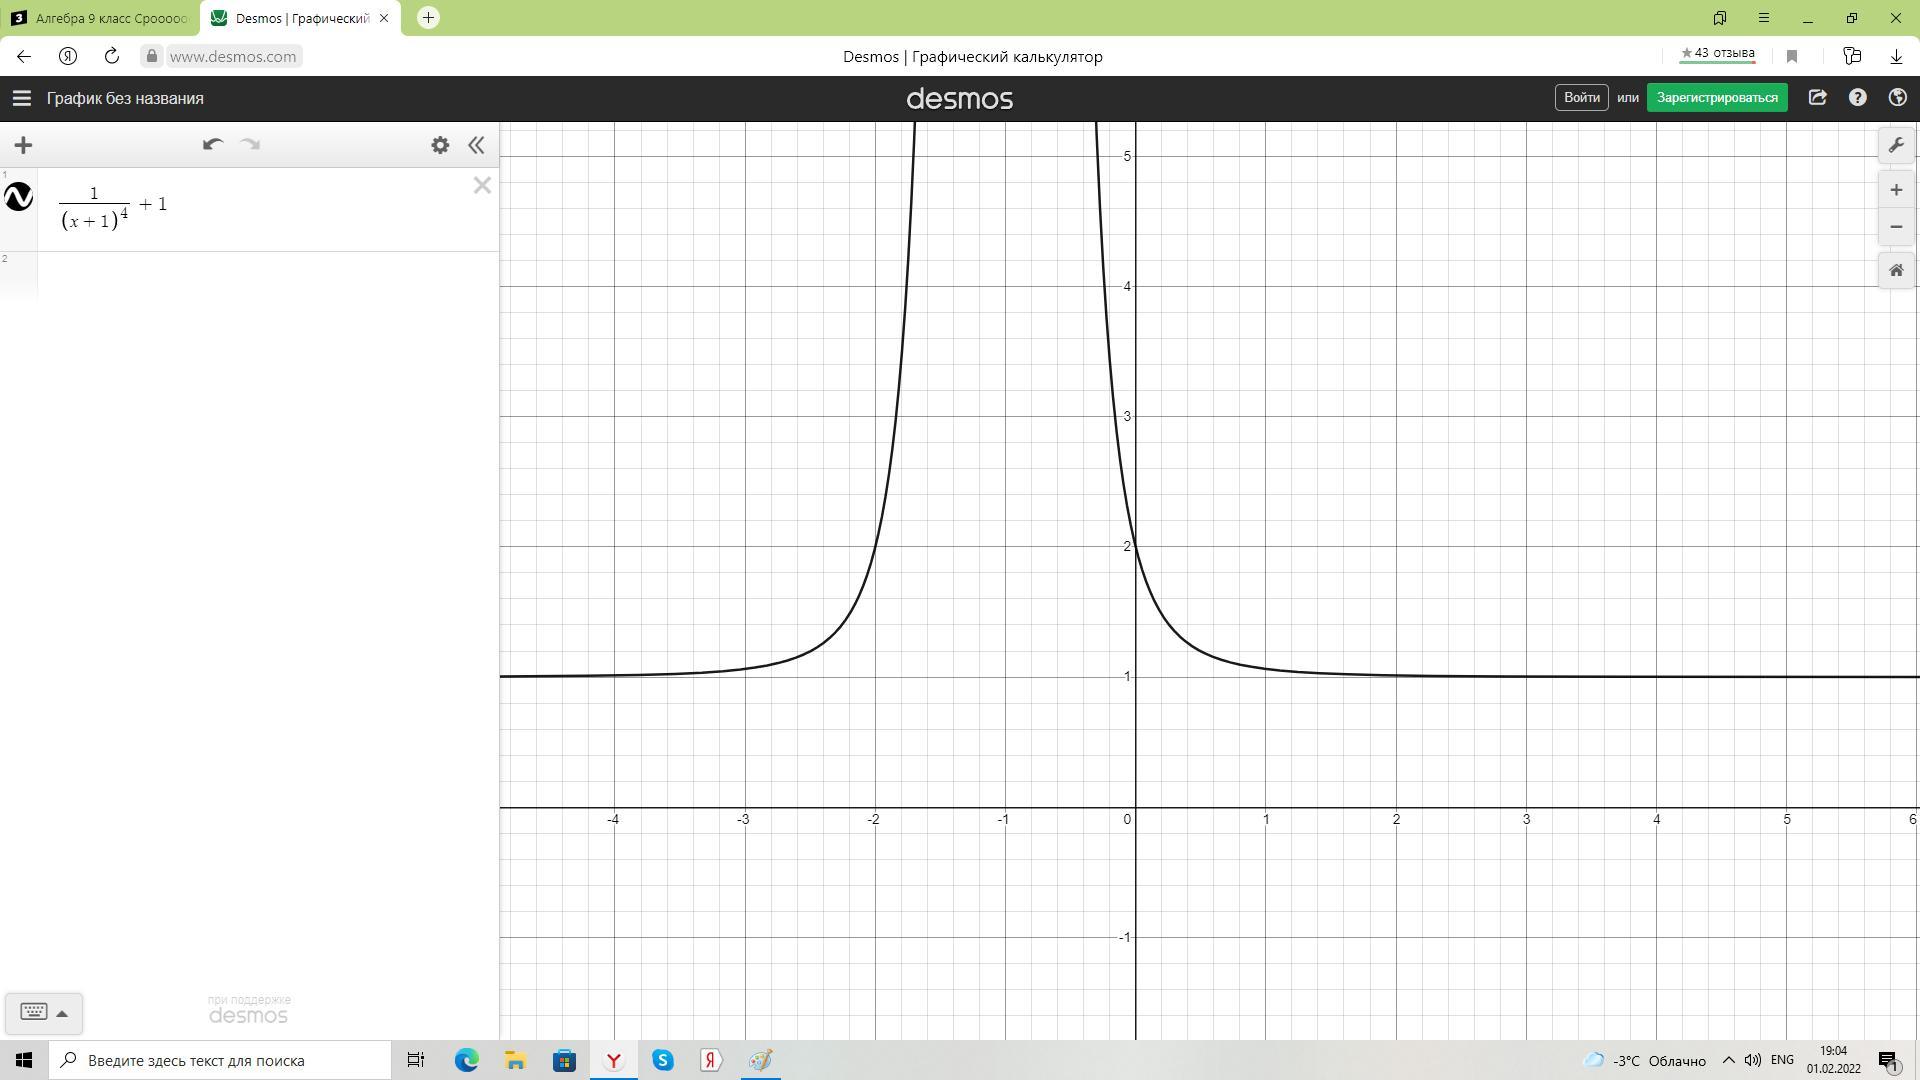The width and height of the screenshot is (1920, 1080).
Task: Open the hamburger menu for graphs
Action: (21, 98)
